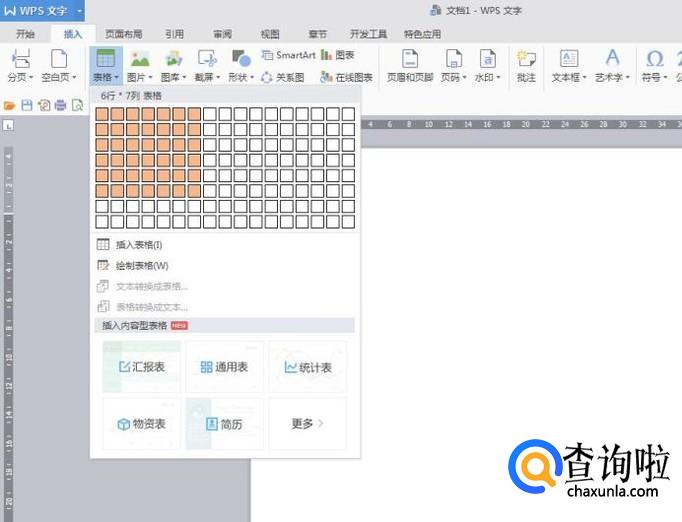Click the Picture (图片) icon
682x522 pixels.
pos(140,58)
